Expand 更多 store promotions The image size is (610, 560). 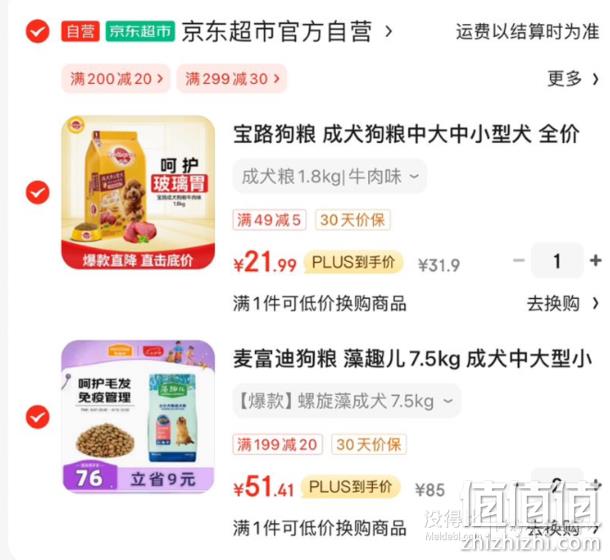click(573, 79)
